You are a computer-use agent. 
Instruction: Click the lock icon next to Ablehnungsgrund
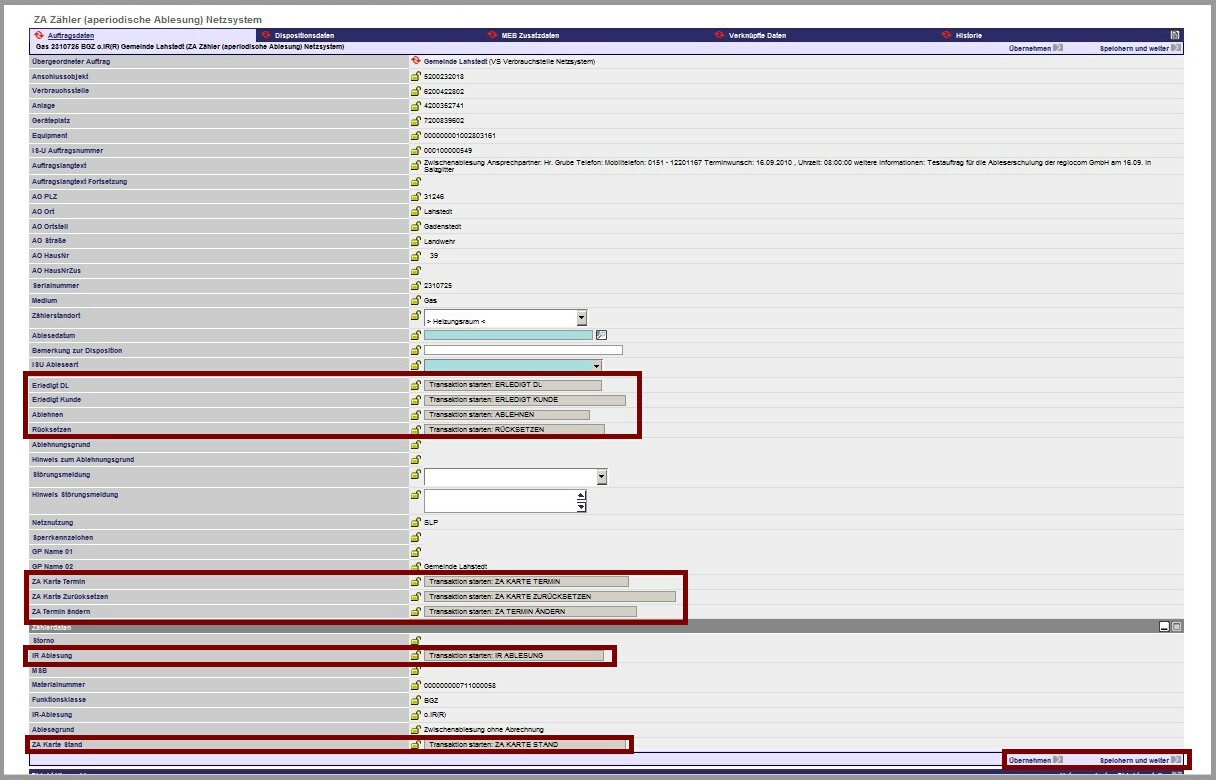point(415,445)
